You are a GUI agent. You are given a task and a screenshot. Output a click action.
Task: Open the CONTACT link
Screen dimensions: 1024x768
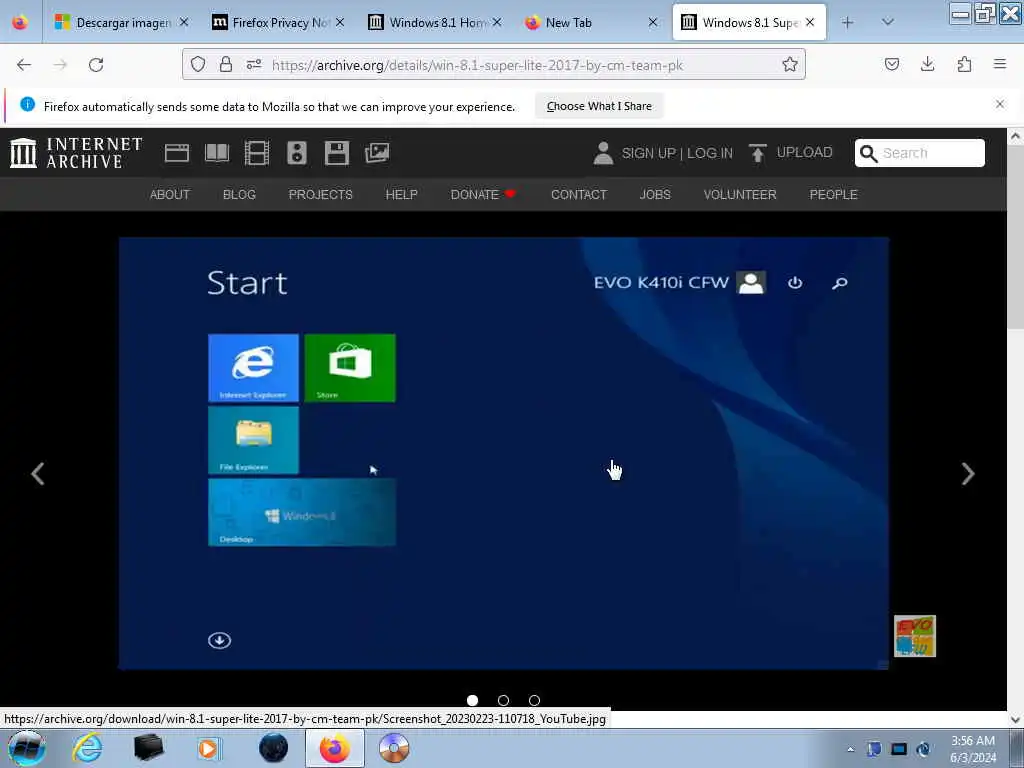[579, 195]
